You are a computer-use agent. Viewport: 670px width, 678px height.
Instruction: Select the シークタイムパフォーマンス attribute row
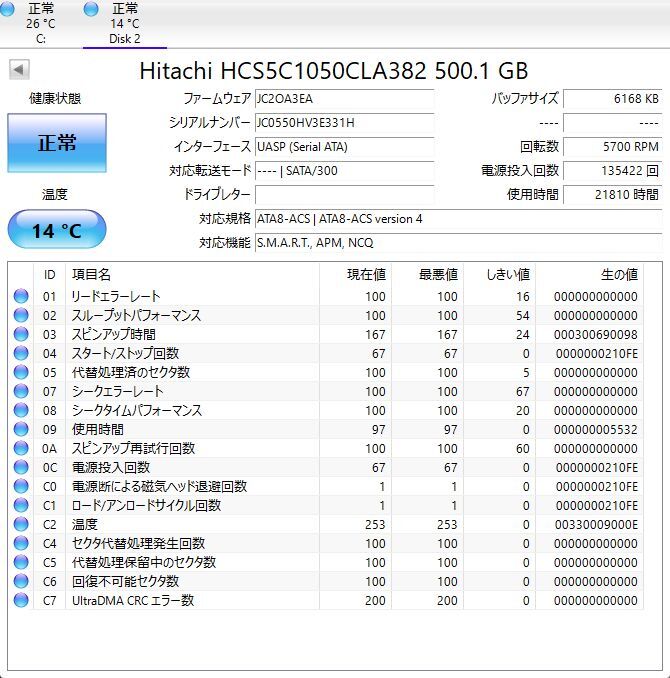(325, 410)
